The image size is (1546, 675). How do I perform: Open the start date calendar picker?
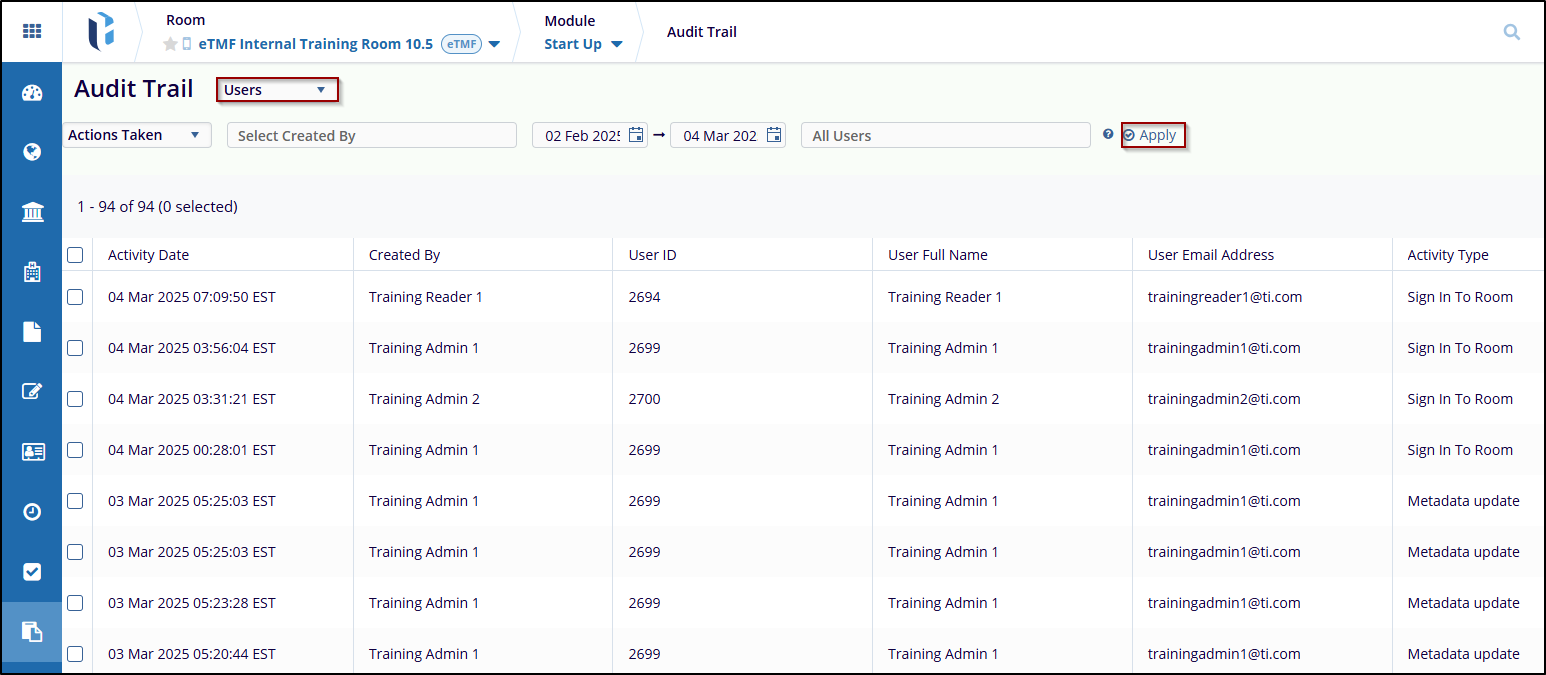(x=636, y=135)
